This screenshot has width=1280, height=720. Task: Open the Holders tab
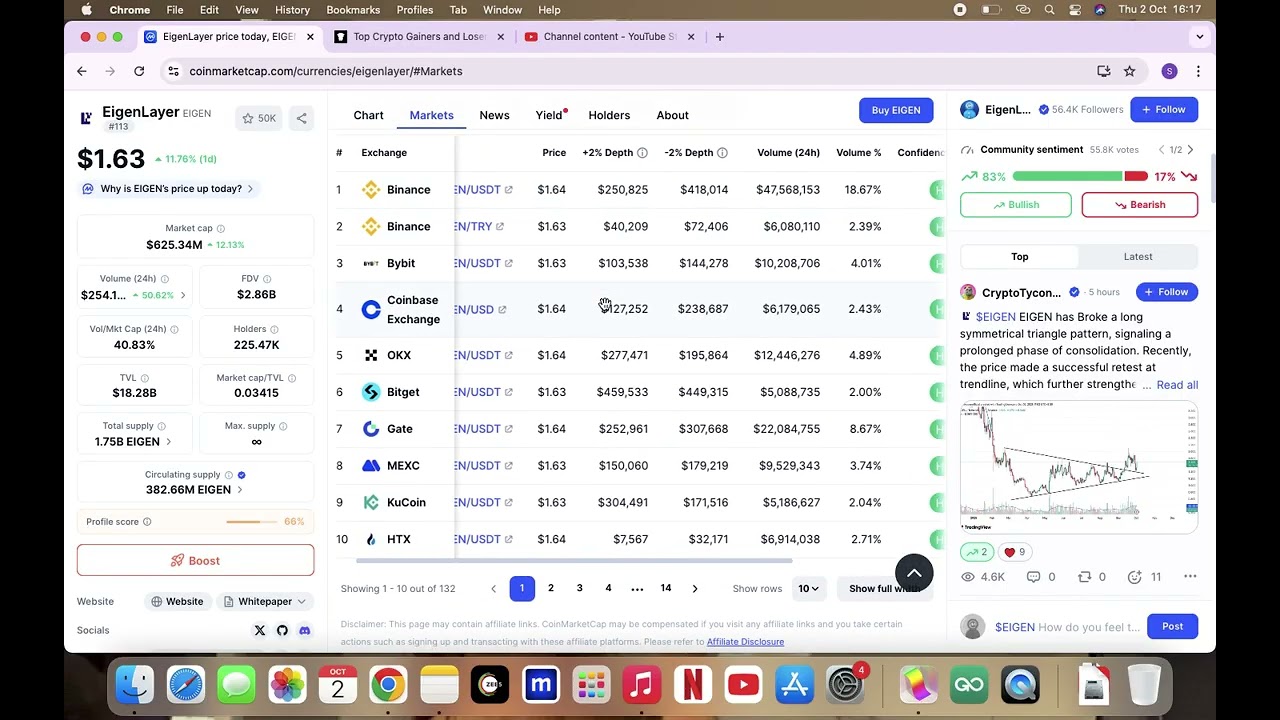tap(609, 115)
